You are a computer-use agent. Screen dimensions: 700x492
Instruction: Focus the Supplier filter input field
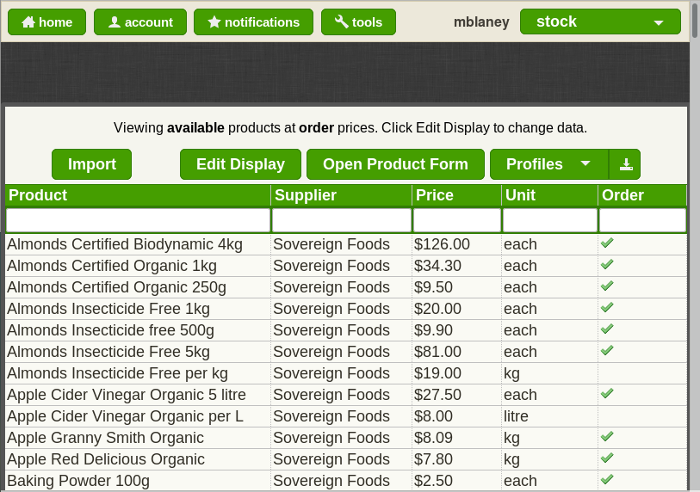[x=342, y=220]
